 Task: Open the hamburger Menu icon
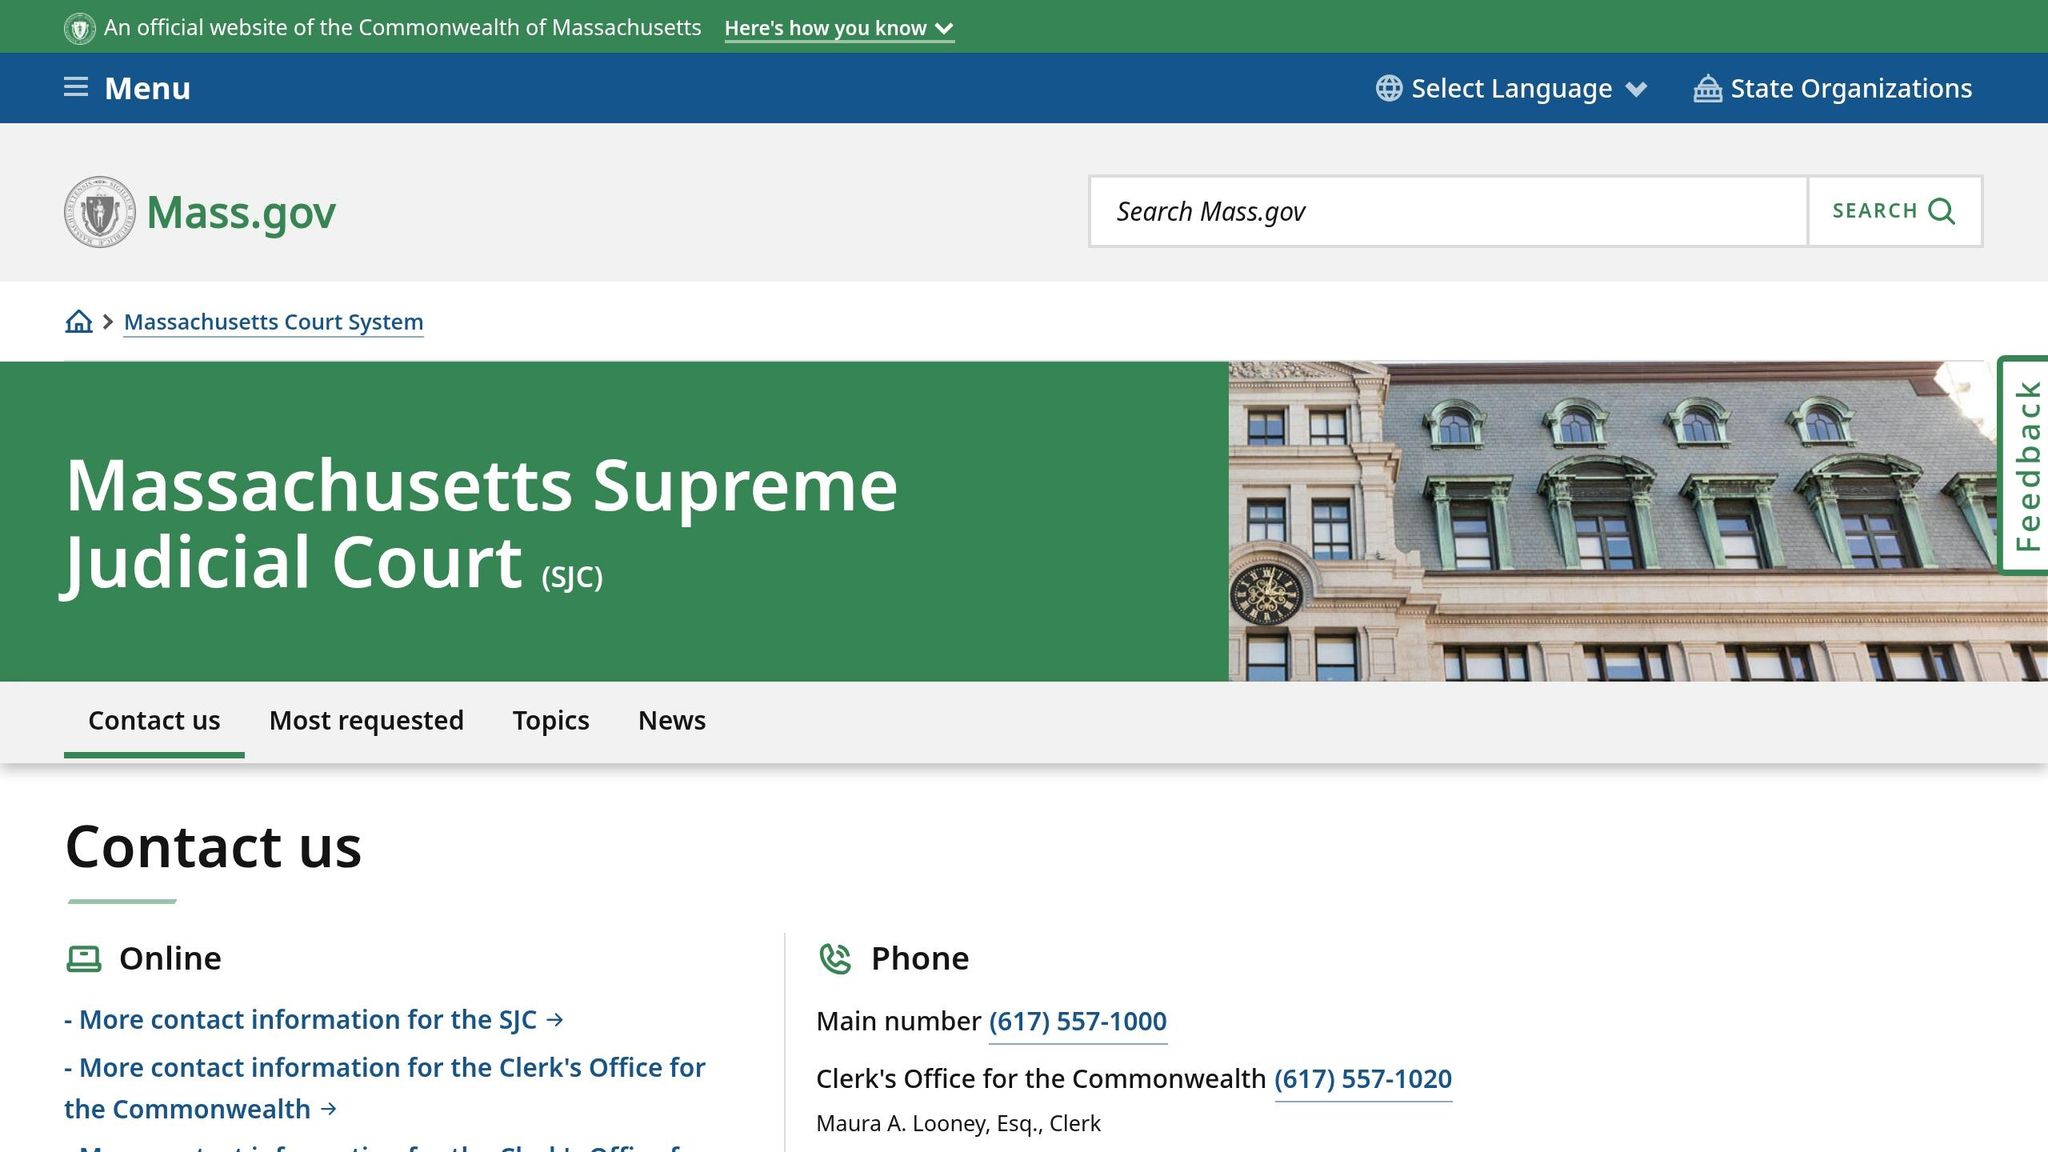point(76,88)
